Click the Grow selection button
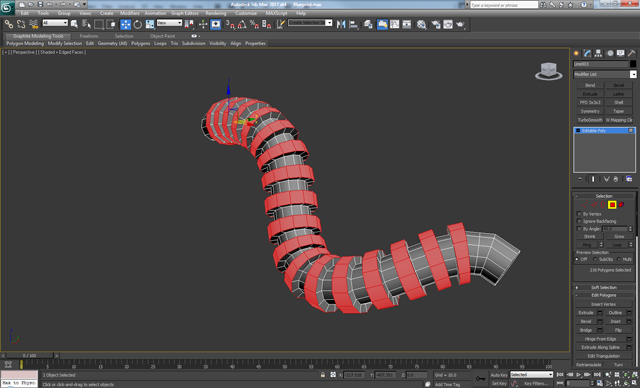640x388 pixels. (x=619, y=236)
